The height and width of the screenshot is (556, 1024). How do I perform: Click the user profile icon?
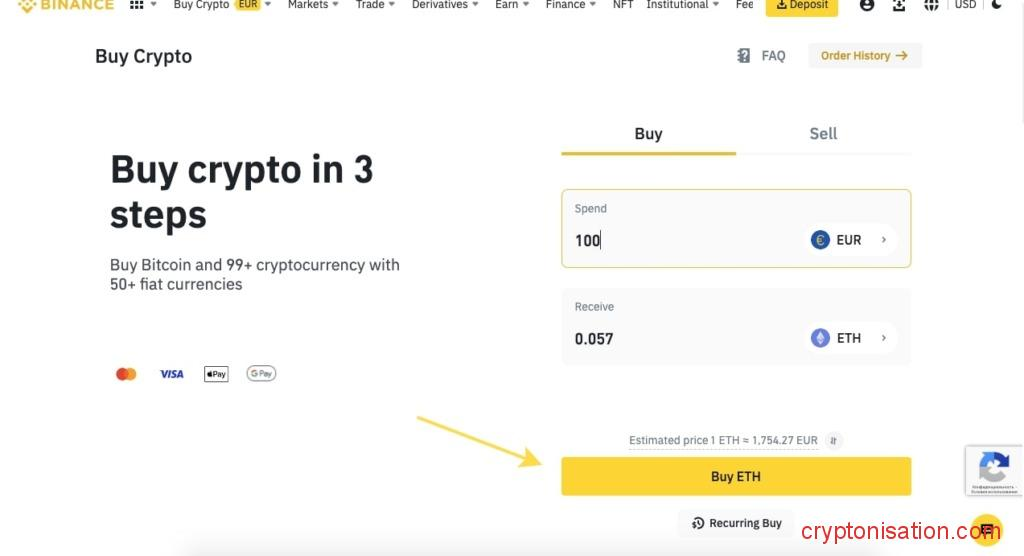pyautogui.click(x=867, y=5)
